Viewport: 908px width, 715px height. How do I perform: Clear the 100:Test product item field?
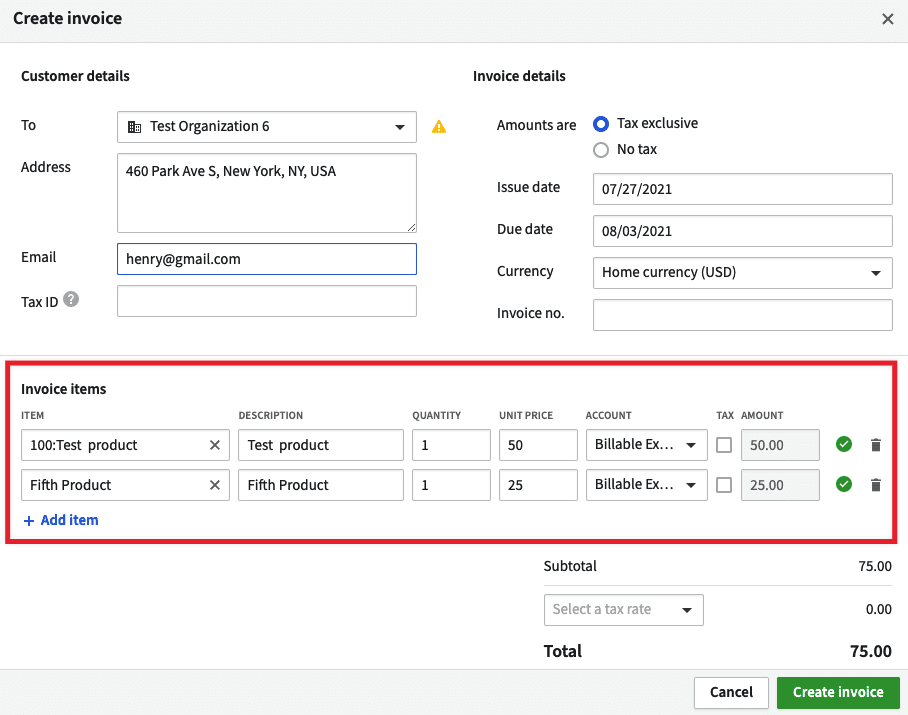pyautogui.click(x=214, y=445)
